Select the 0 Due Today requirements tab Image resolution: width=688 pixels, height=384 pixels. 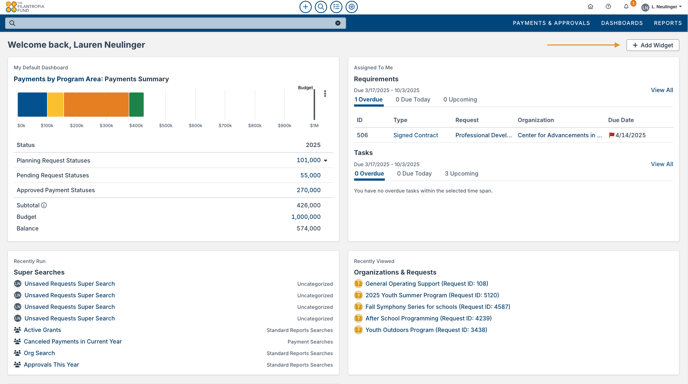[412, 100]
